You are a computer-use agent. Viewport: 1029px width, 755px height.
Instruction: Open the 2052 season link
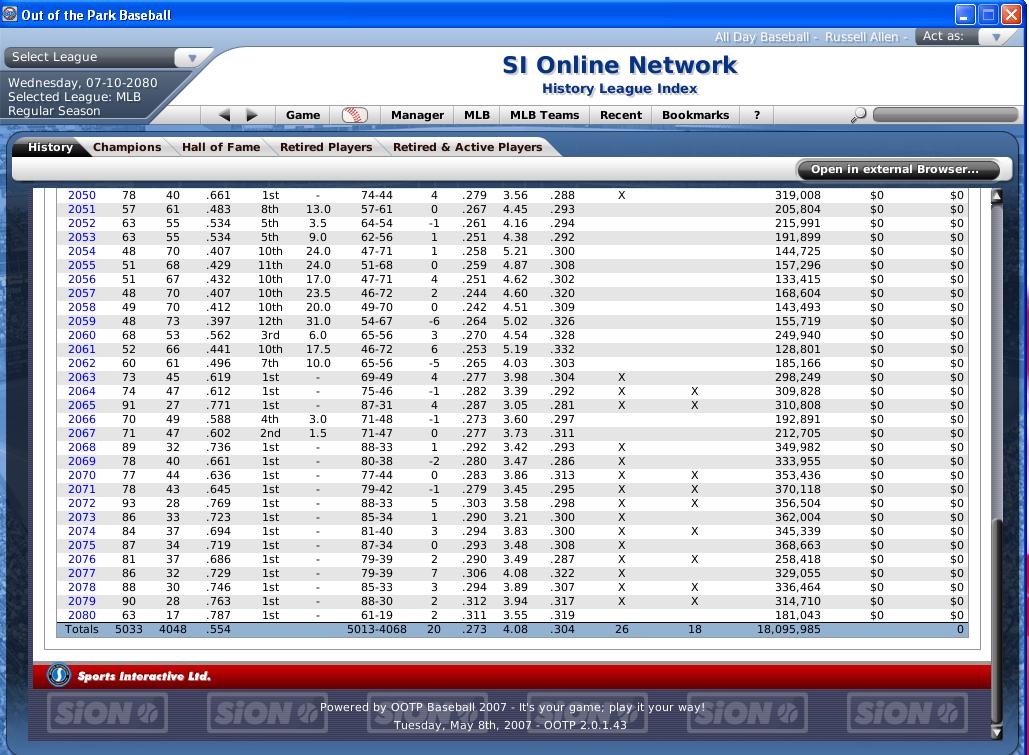point(82,223)
